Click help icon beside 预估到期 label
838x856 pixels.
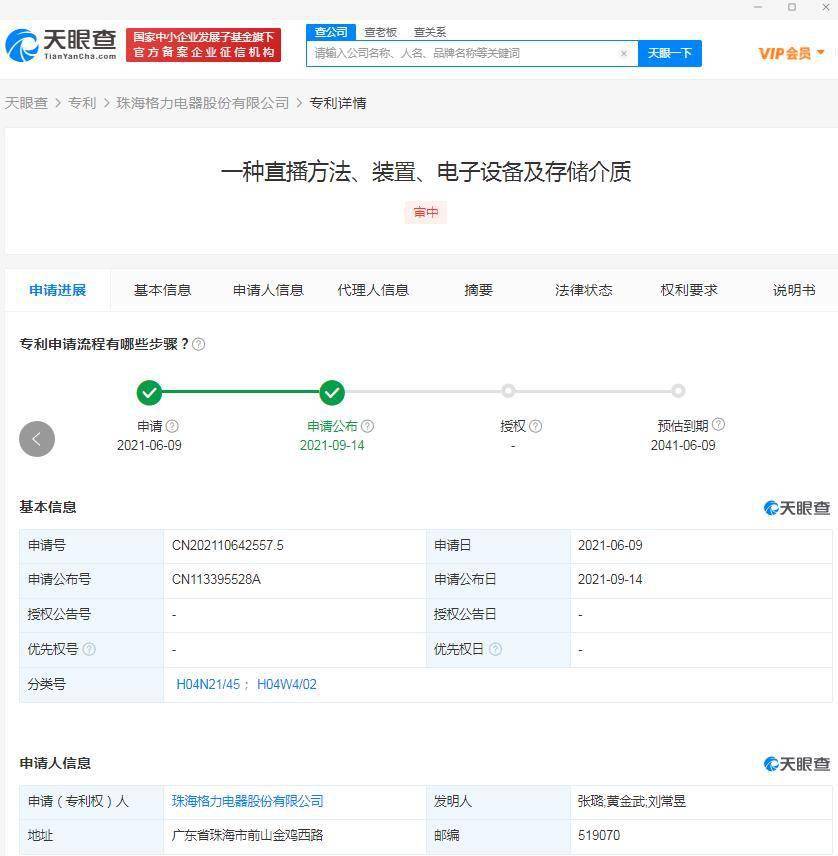[x=718, y=424]
